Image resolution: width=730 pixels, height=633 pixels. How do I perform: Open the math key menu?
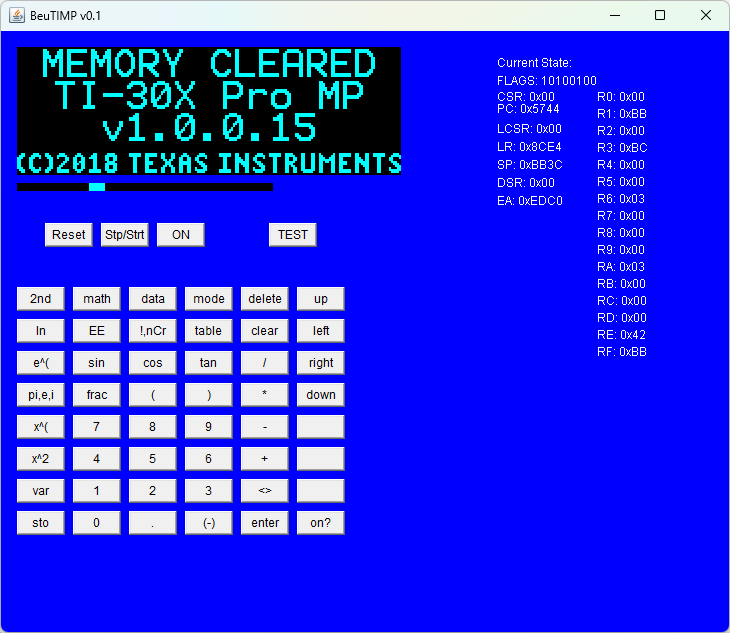click(x=97, y=299)
